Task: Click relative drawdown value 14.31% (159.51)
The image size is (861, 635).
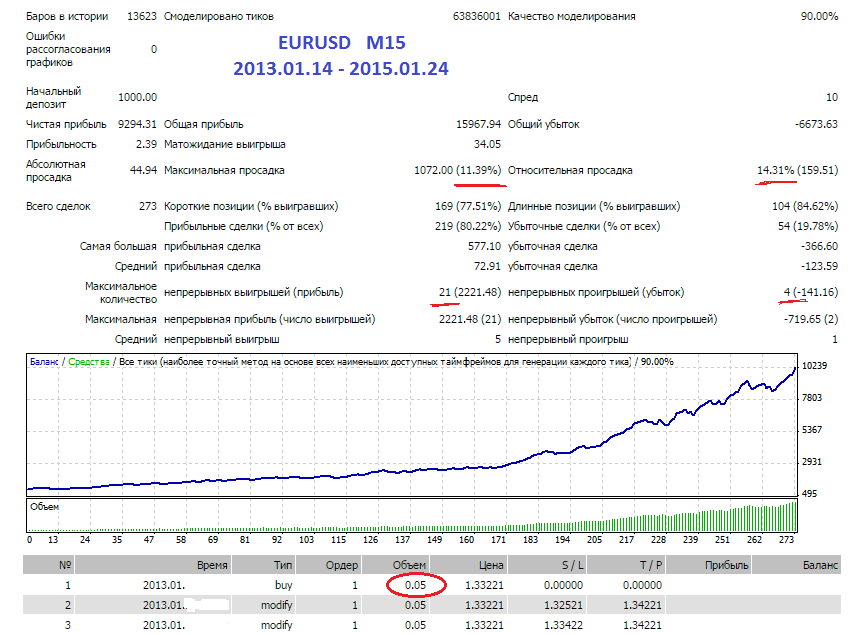Action: click(797, 170)
